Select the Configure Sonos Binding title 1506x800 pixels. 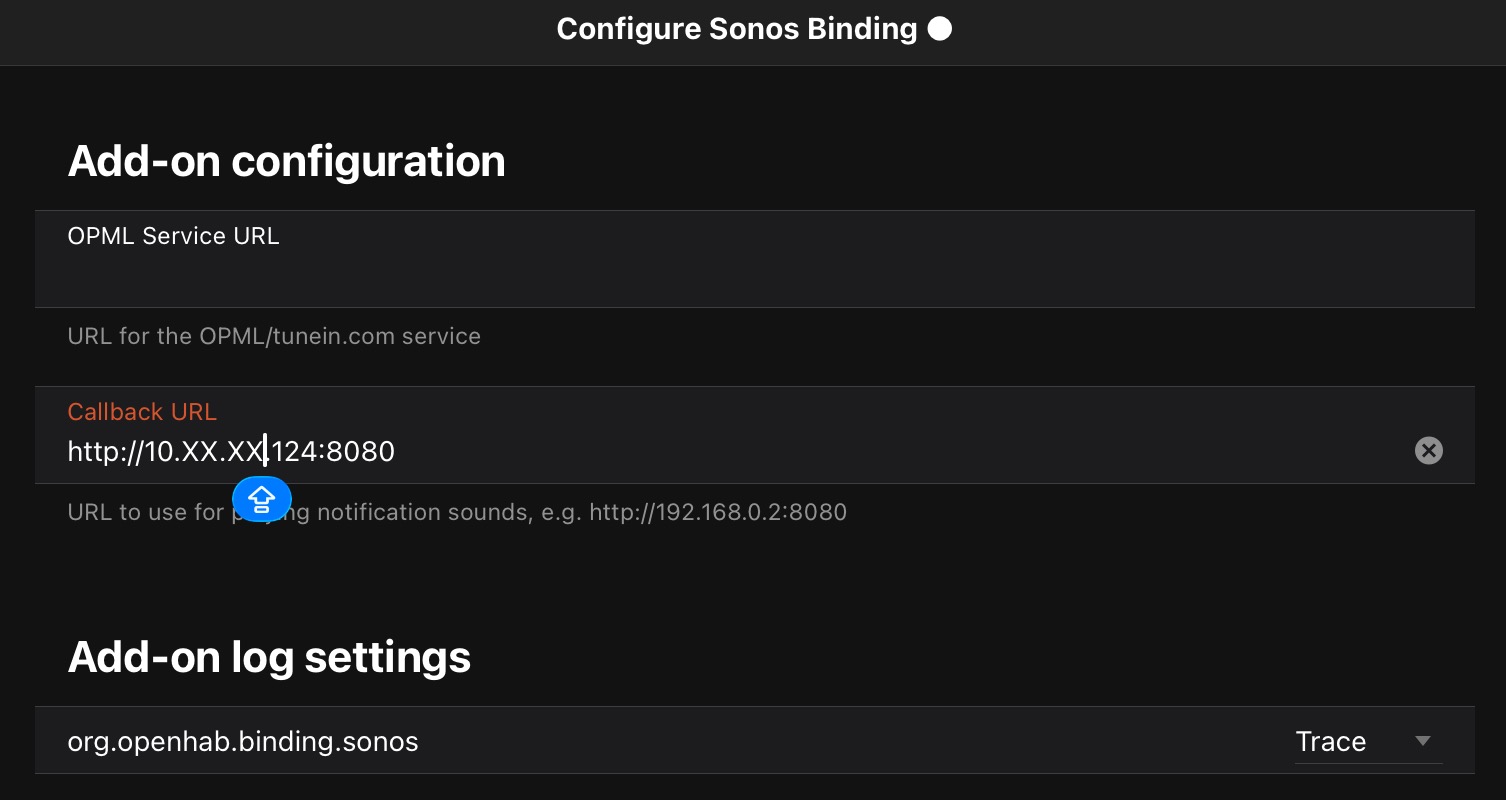(737, 29)
